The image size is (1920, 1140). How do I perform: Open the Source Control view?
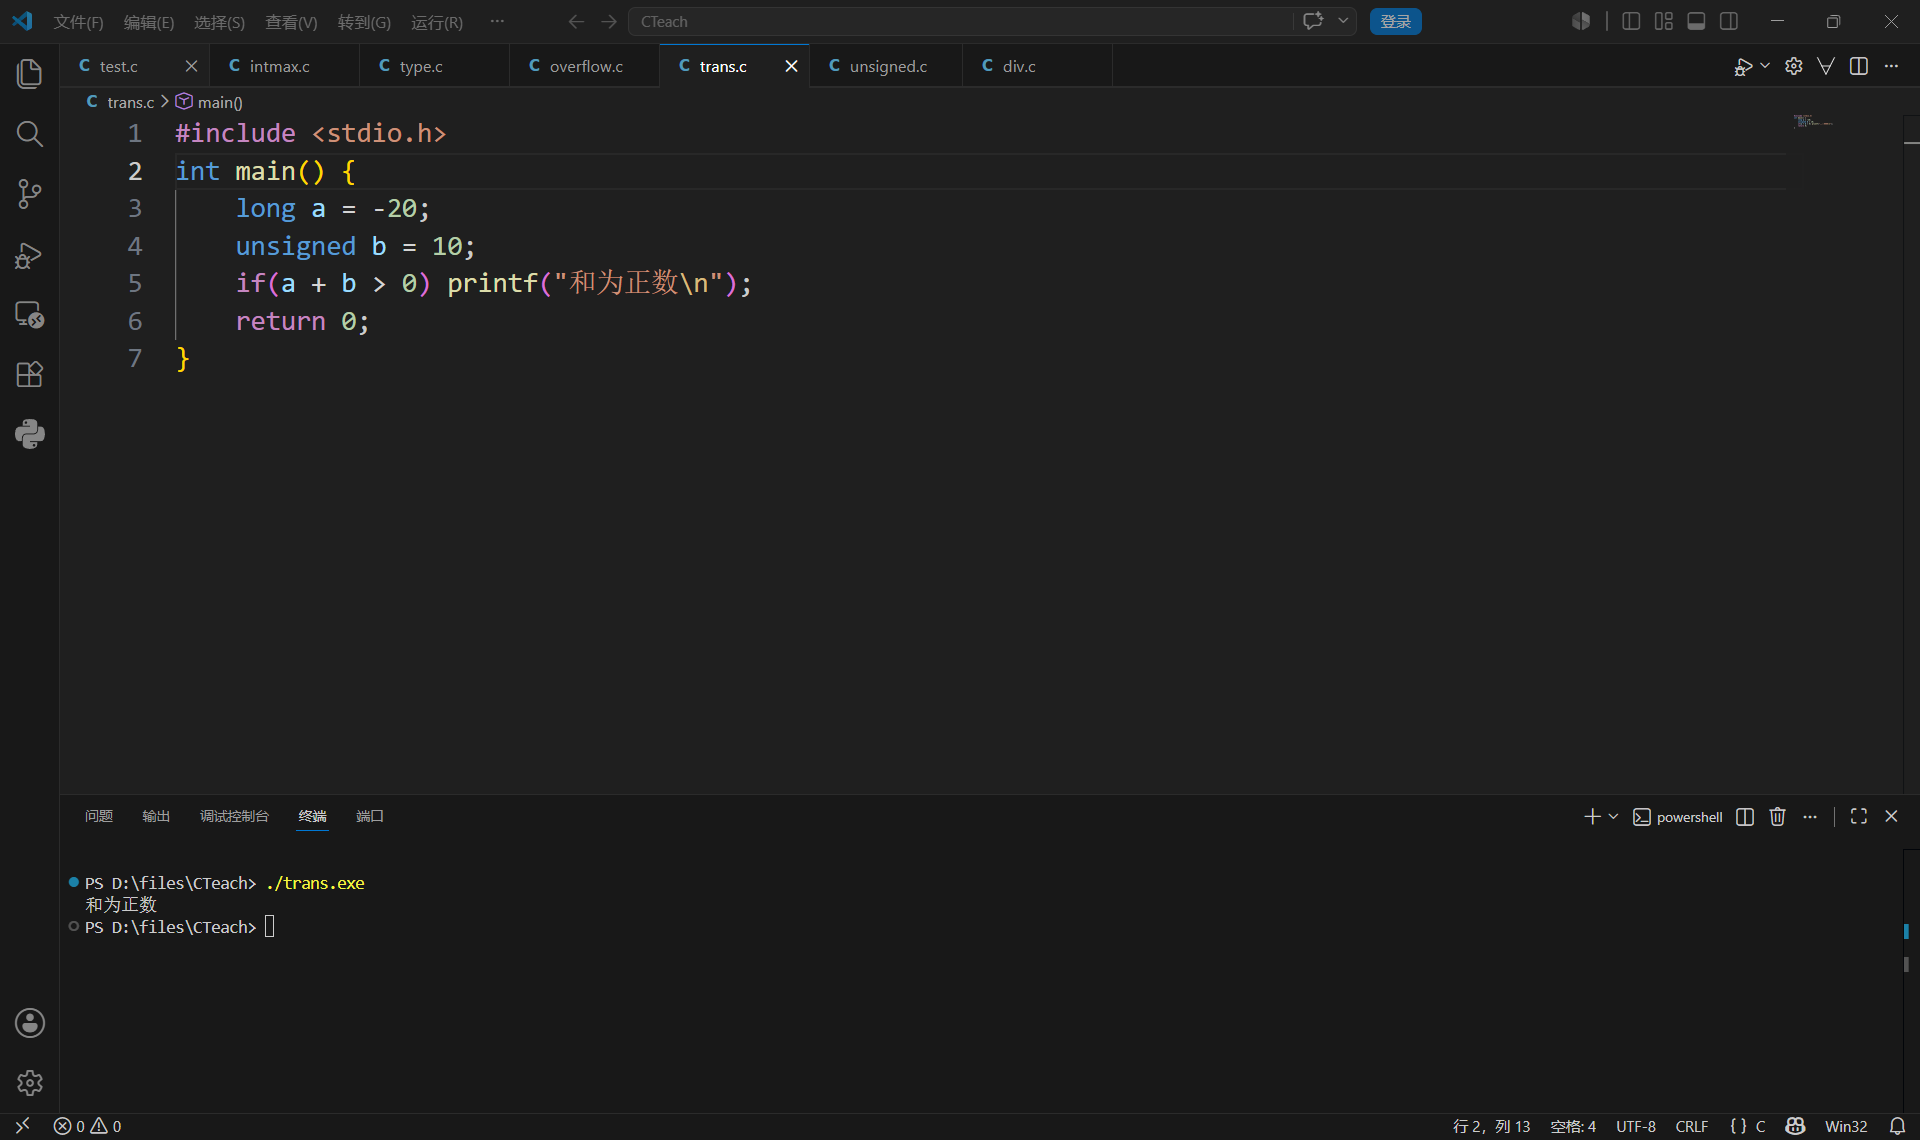coord(30,194)
